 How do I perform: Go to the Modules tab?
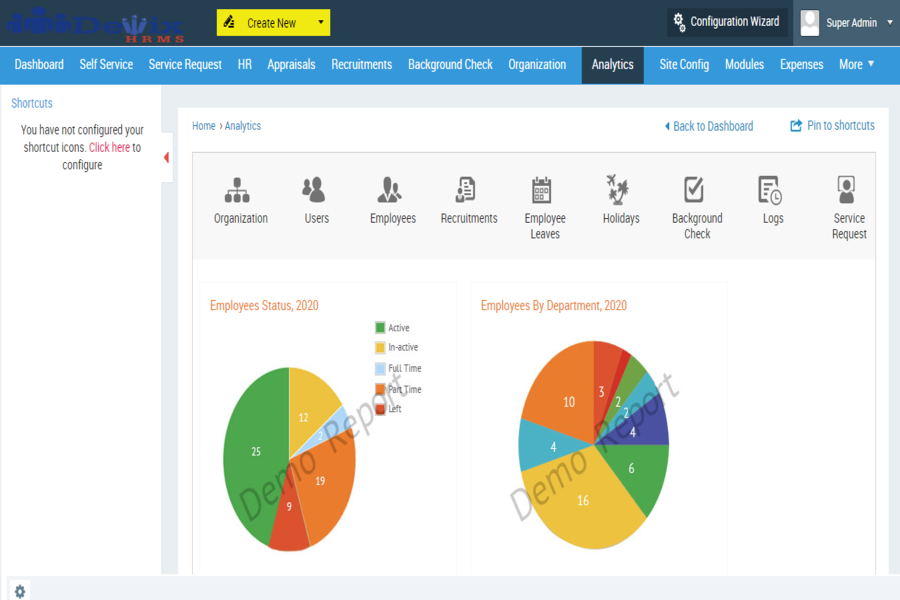pos(744,65)
